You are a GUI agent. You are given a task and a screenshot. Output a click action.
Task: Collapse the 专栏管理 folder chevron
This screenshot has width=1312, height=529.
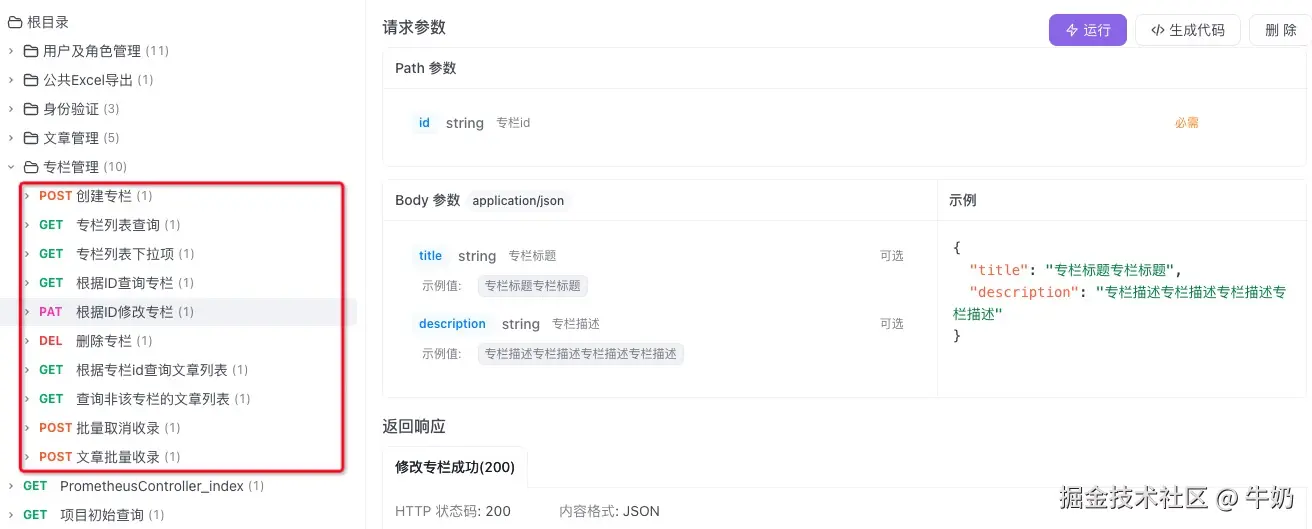(11, 167)
